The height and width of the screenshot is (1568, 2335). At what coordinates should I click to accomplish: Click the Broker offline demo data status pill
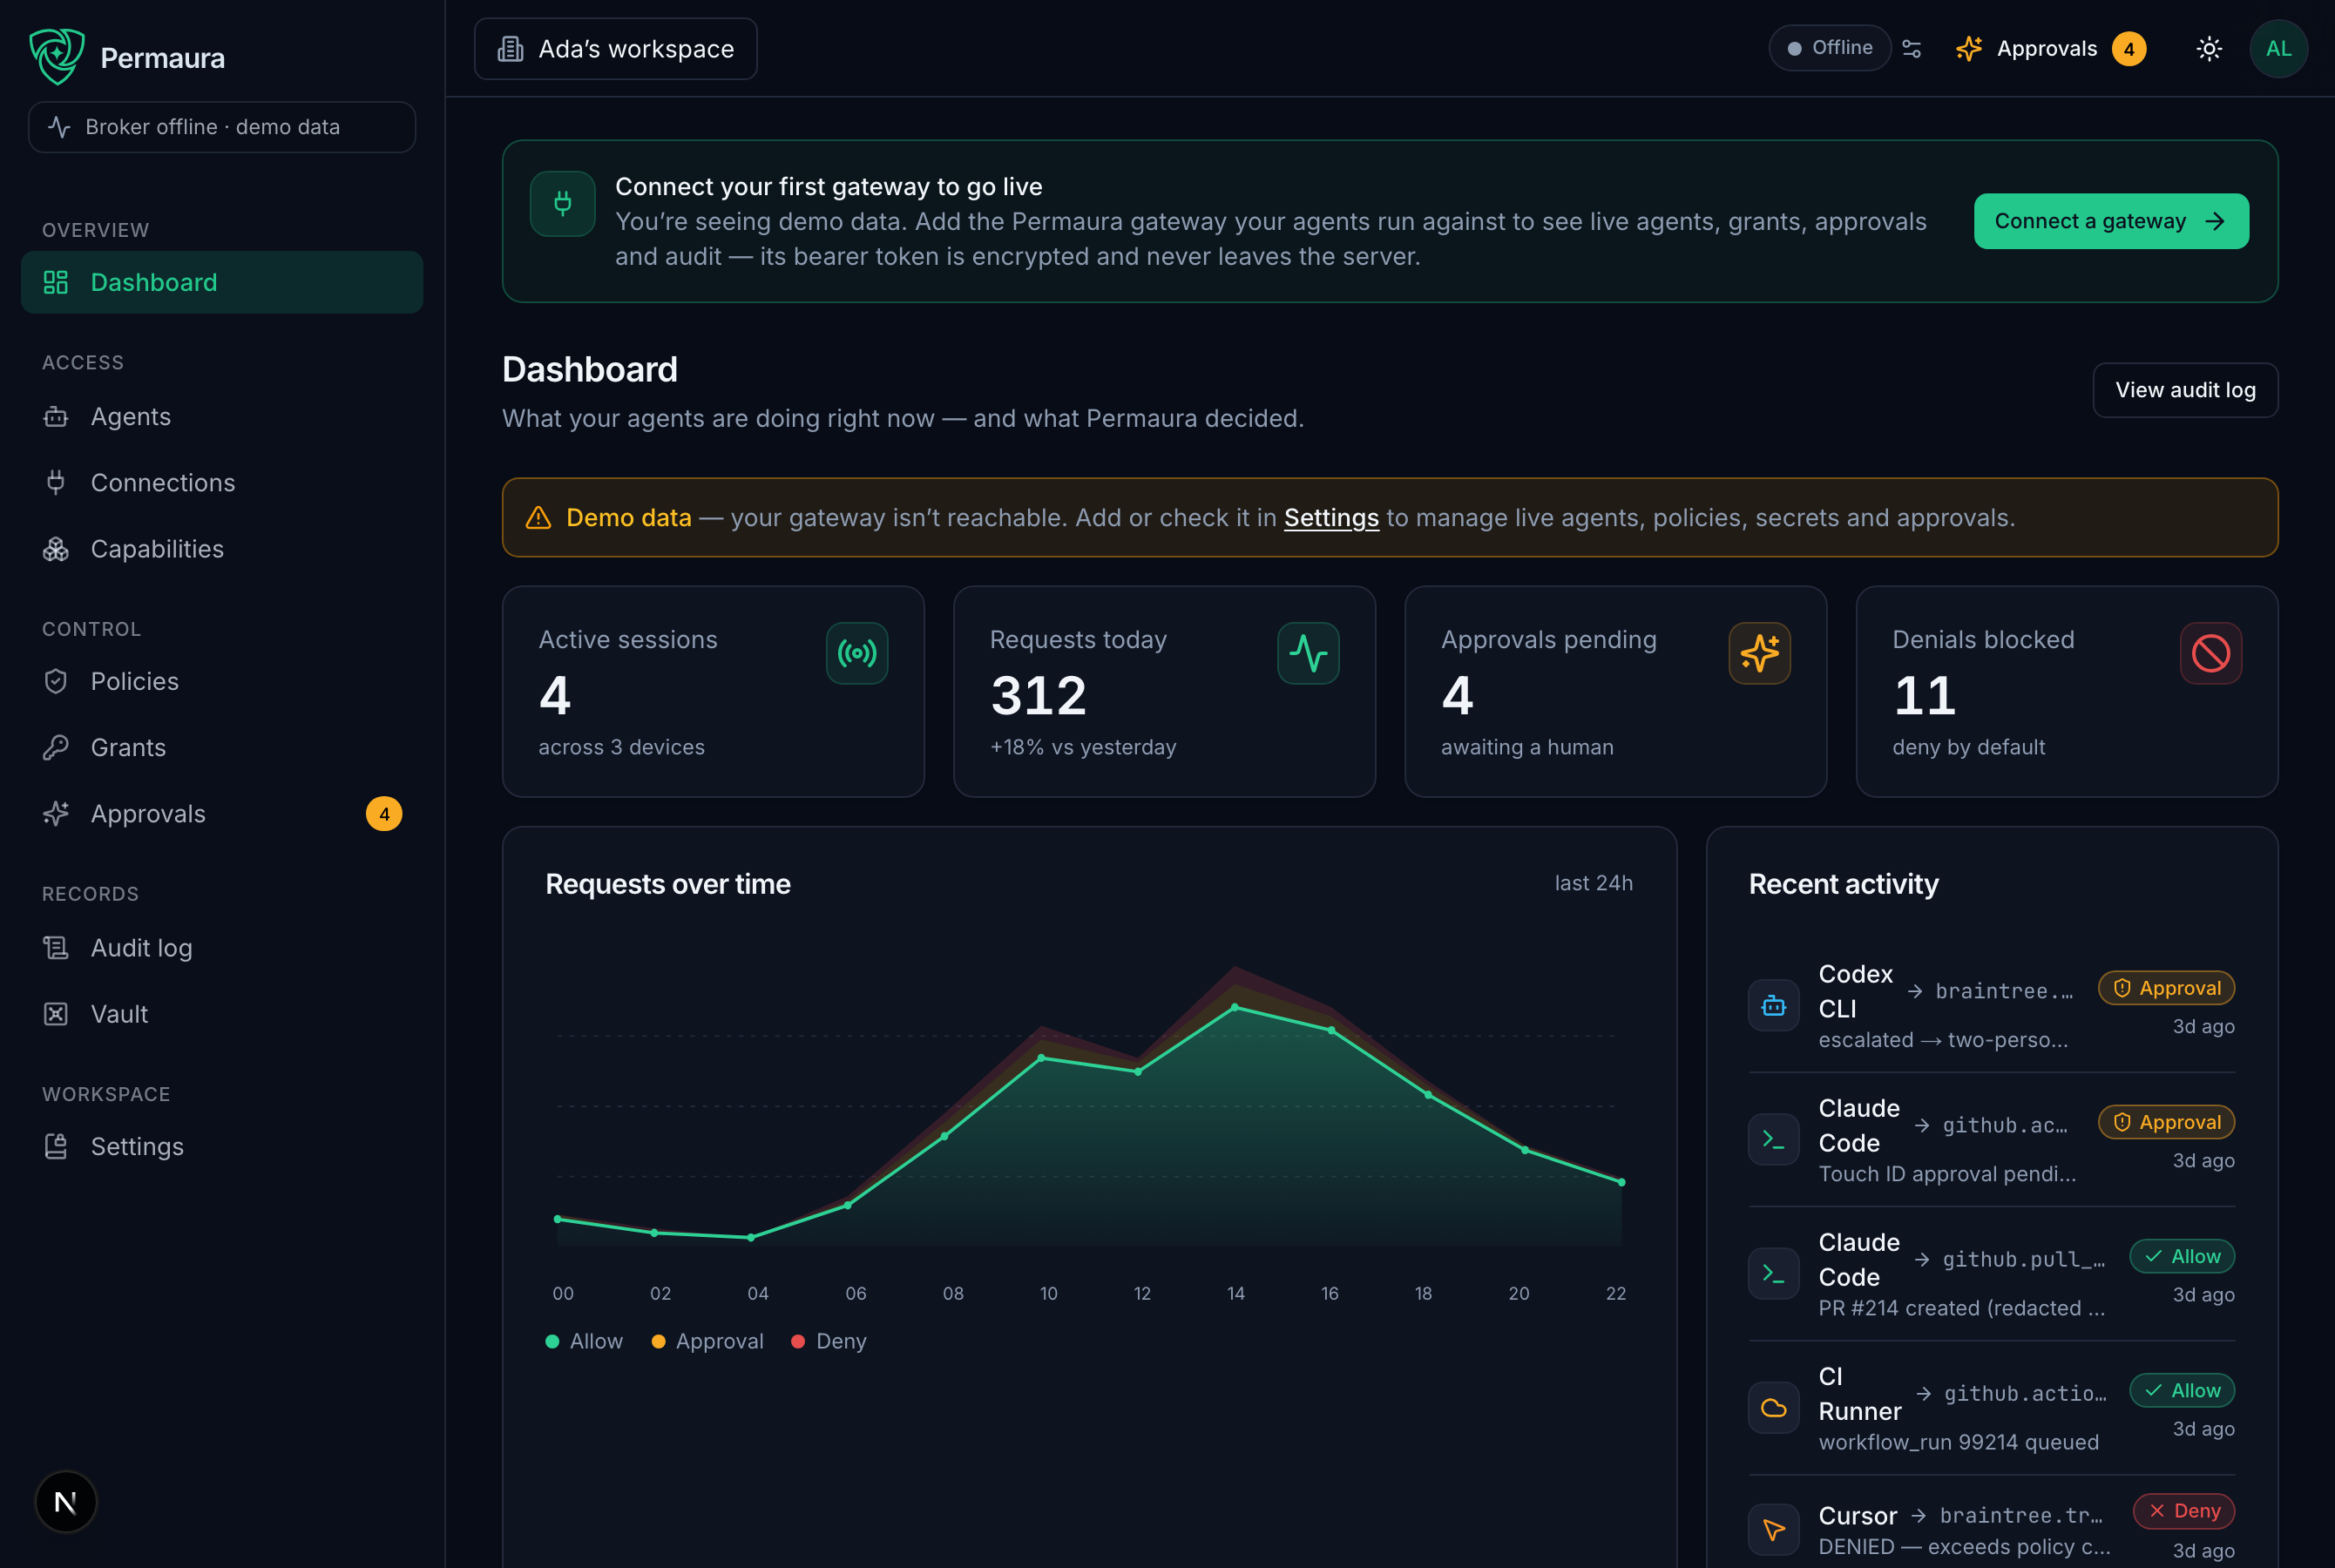coord(222,127)
